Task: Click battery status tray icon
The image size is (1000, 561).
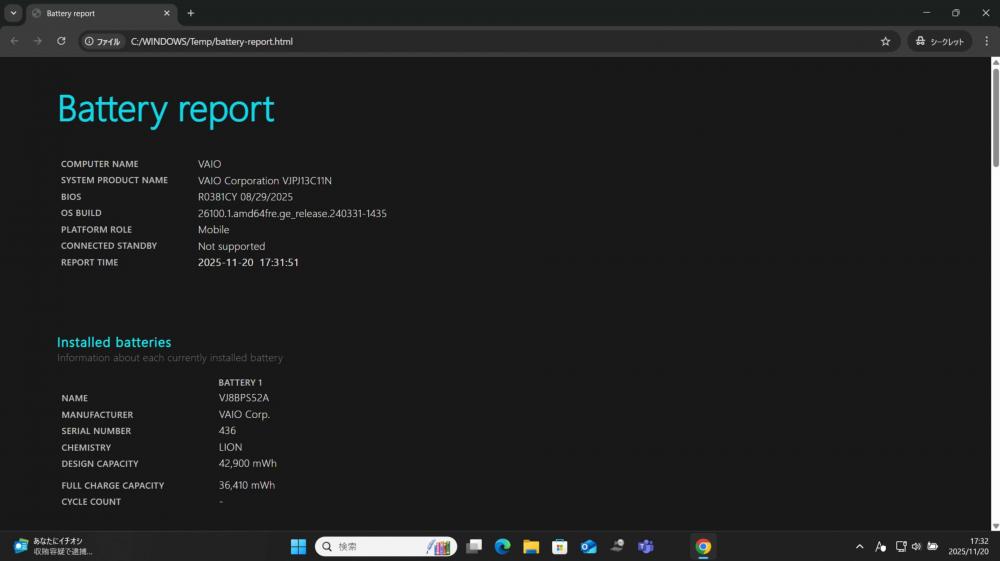Action: [932, 546]
